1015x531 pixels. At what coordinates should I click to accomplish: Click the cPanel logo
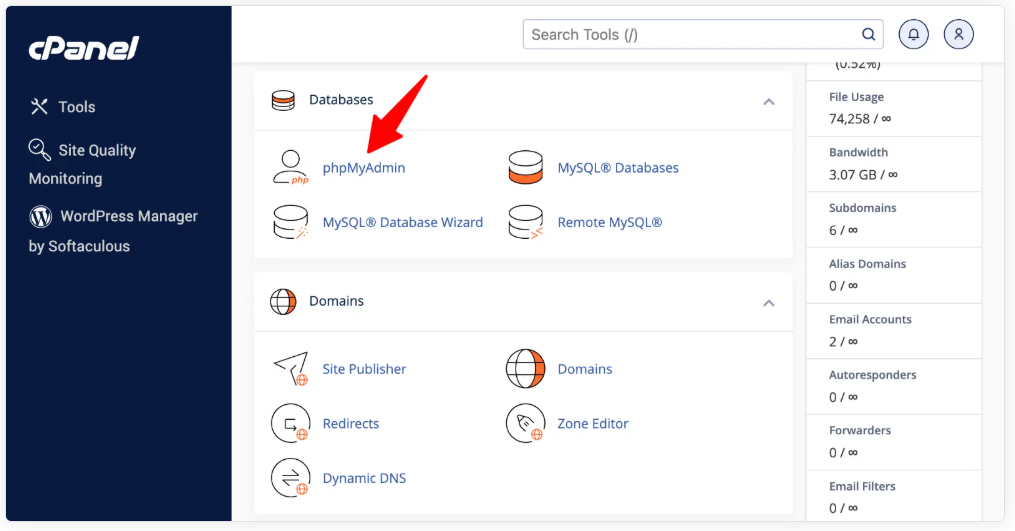point(84,49)
